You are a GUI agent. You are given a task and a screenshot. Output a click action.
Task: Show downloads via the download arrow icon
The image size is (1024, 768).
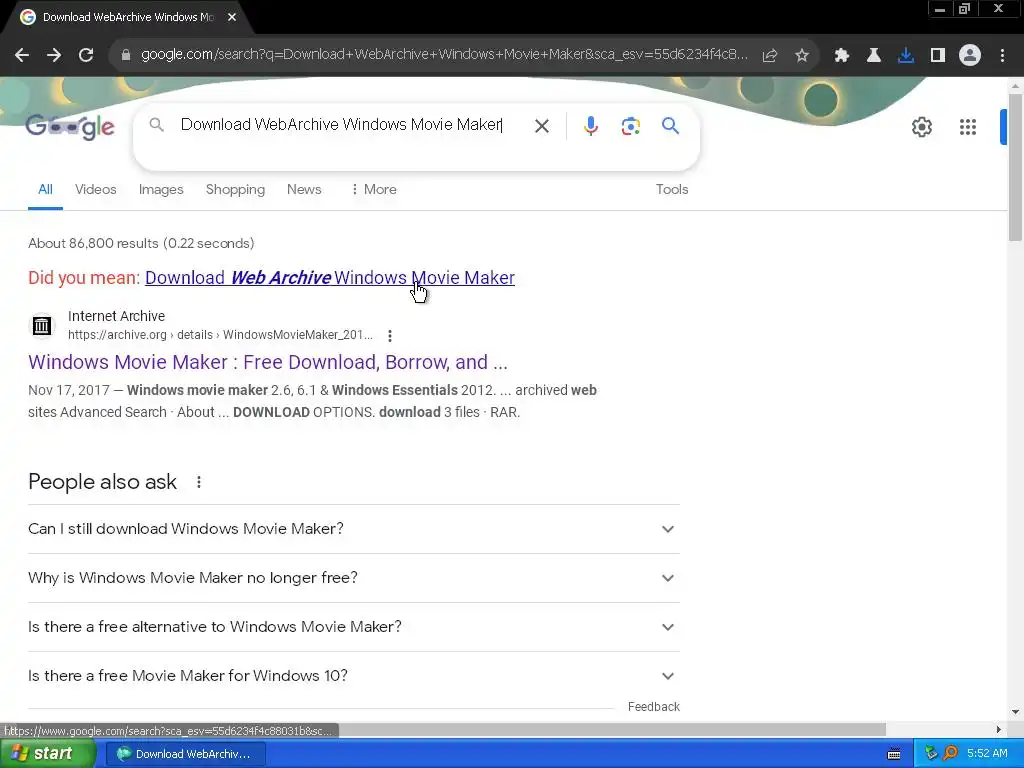click(906, 56)
